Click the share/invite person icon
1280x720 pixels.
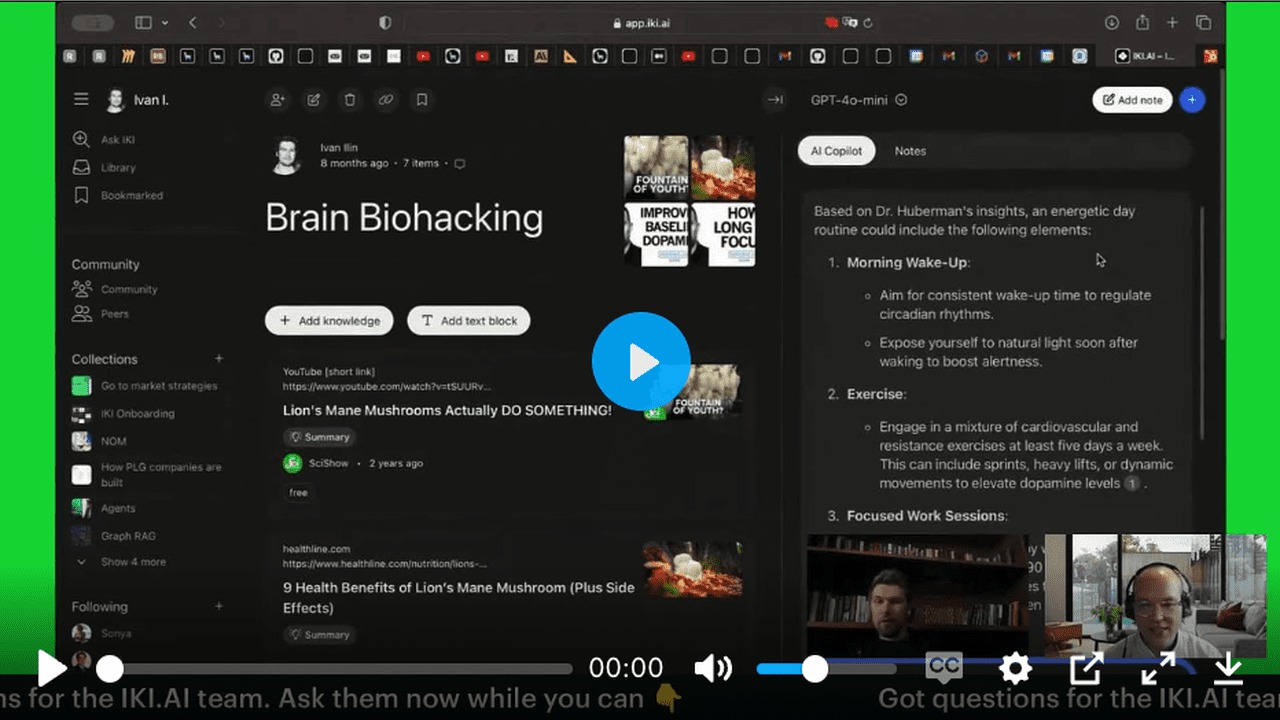[x=277, y=100]
